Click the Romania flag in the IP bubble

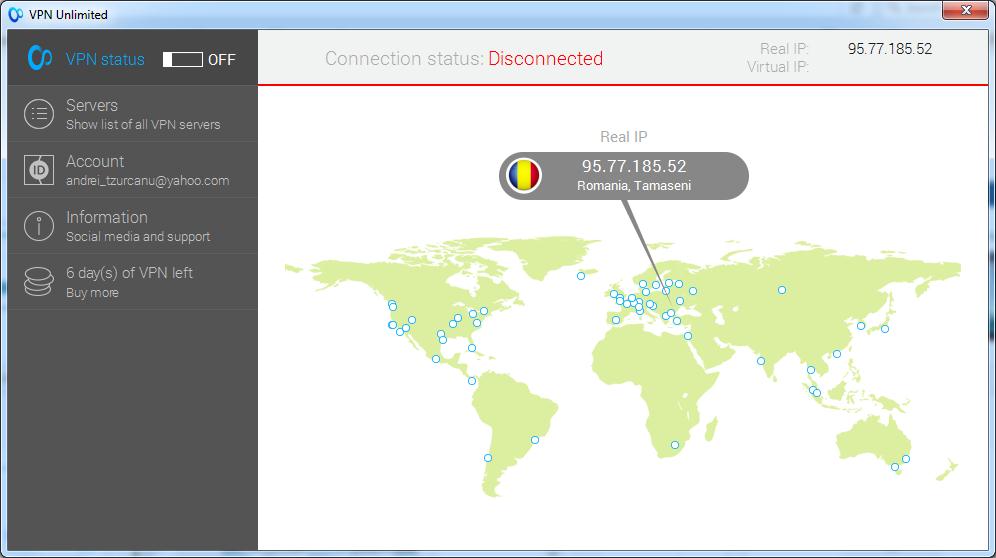tap(523, 176)
